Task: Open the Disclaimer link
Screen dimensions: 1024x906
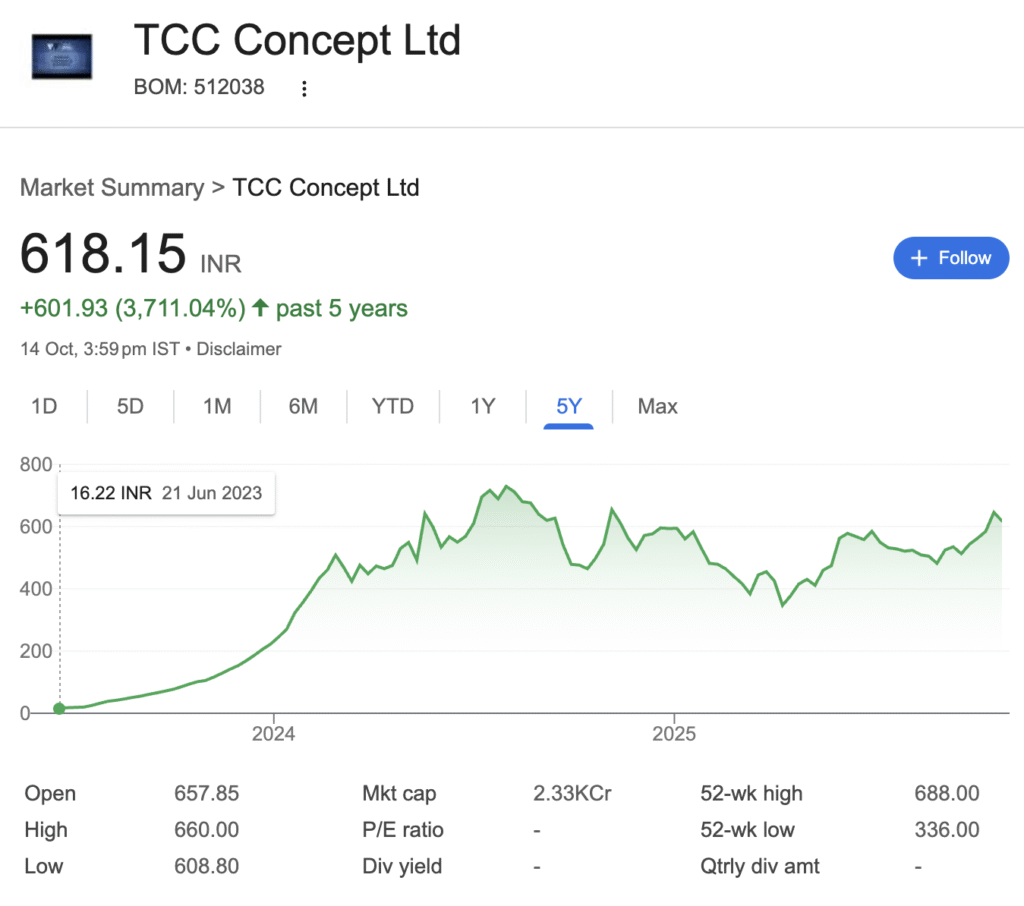Action: 239,350
